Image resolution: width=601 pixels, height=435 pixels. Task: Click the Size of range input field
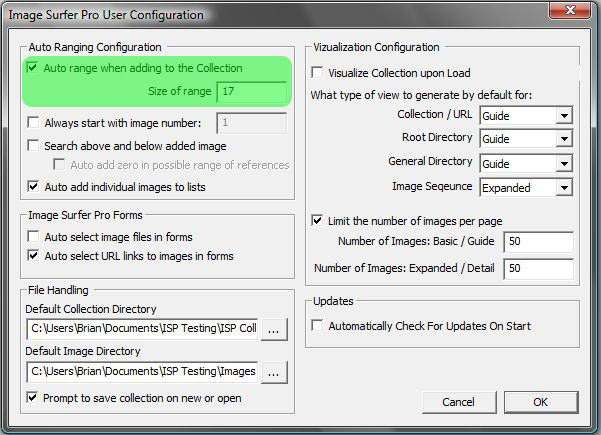(x=252, y=92)
